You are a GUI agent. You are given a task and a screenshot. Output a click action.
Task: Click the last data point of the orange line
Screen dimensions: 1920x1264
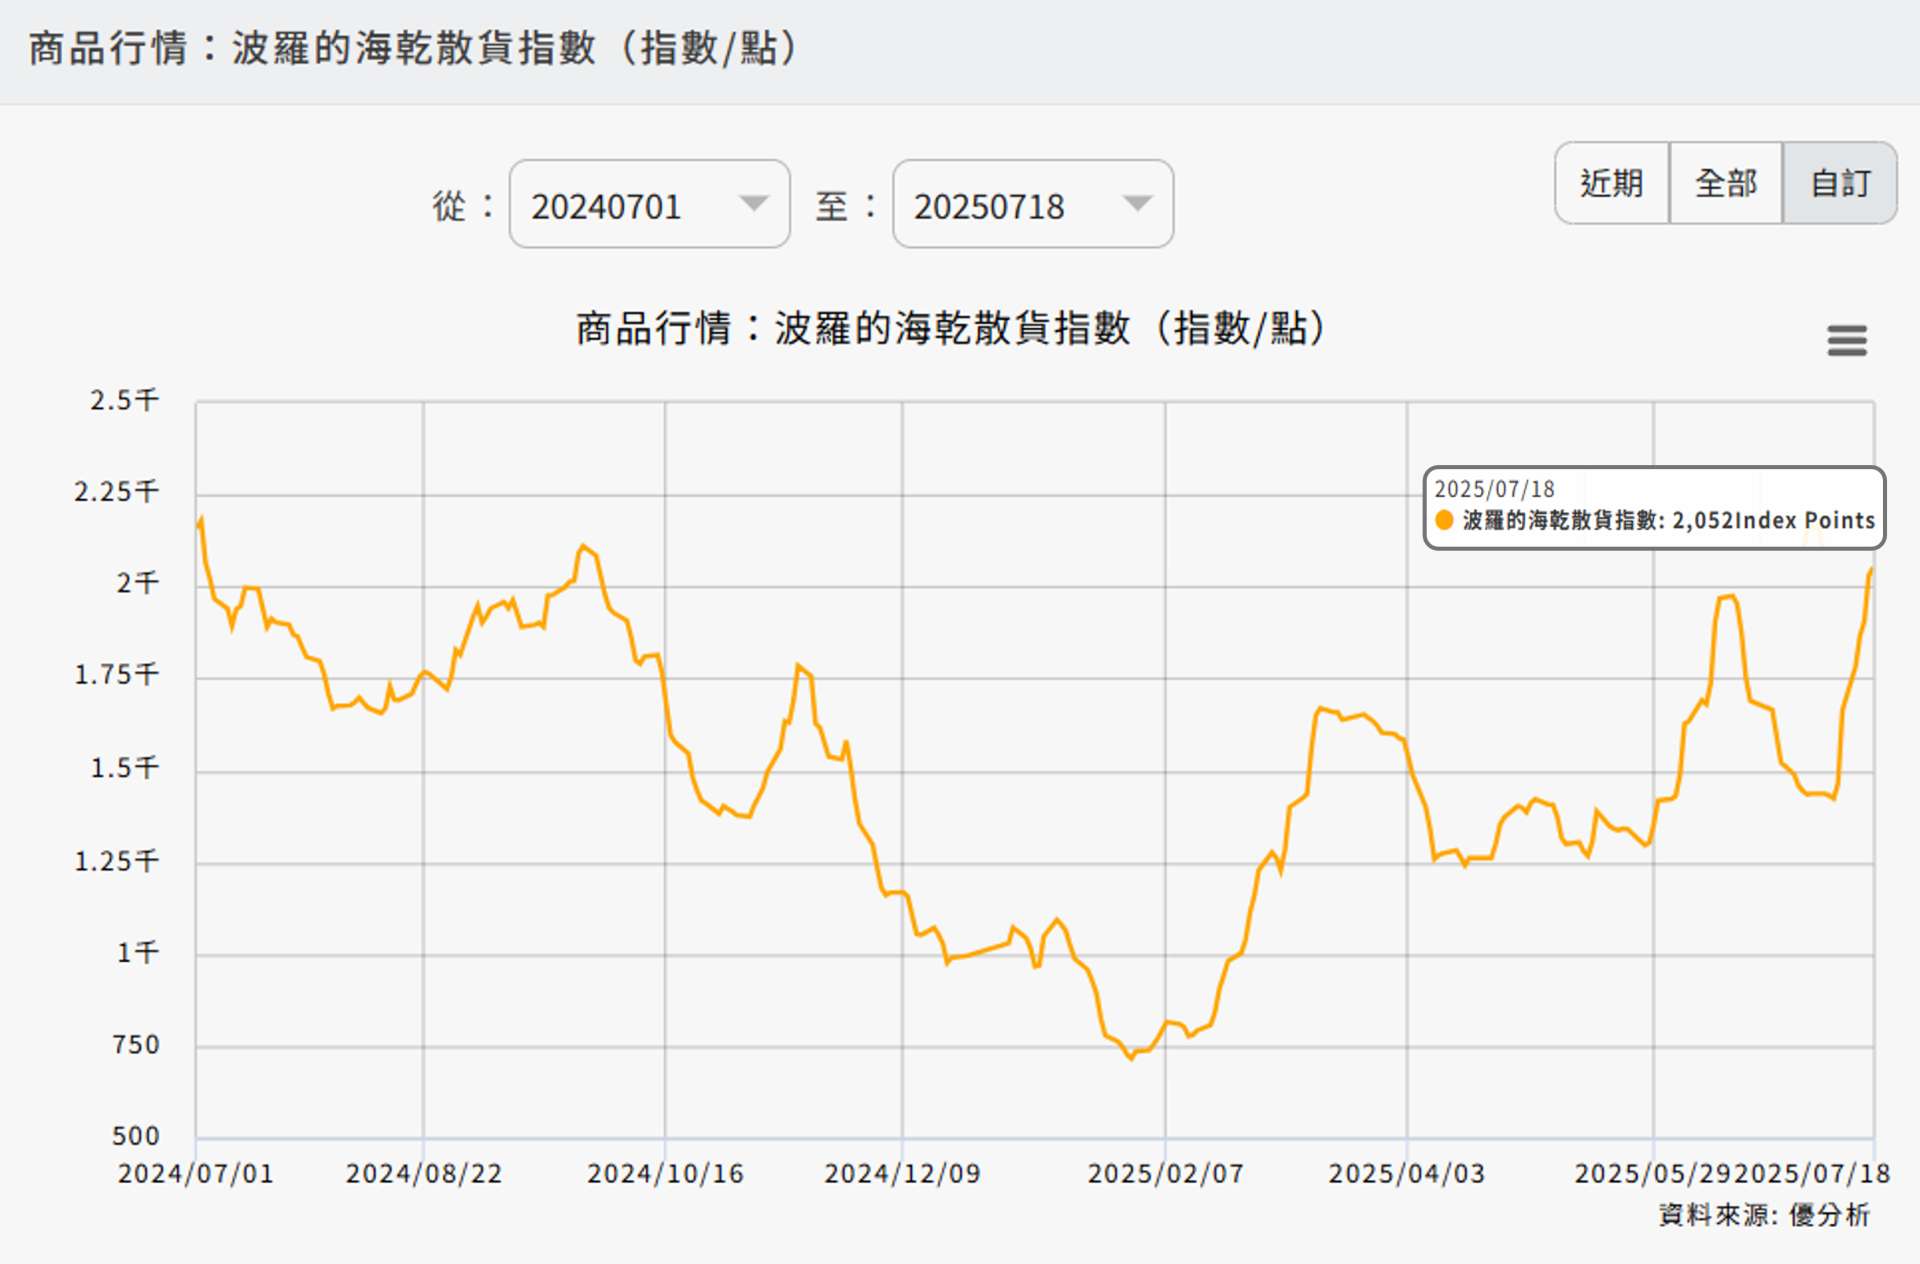[1871, 569]
